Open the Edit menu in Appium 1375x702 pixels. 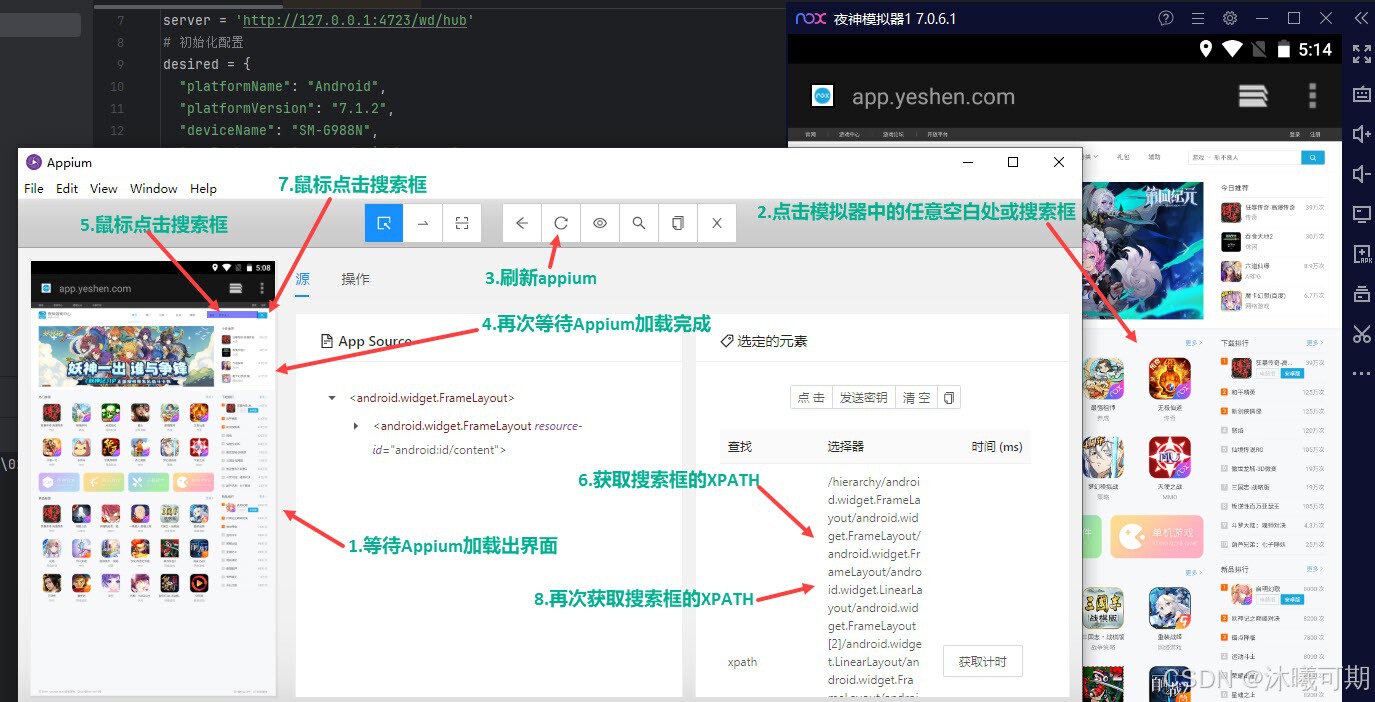(x=67, y=188)
